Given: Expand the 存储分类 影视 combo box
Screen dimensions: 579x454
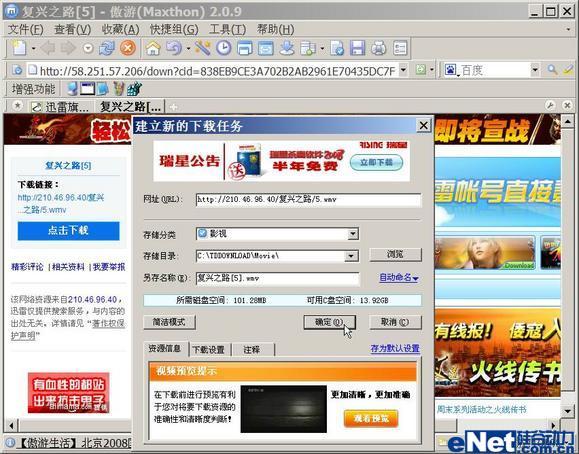Looking at the screenshot, I should pos(353,234).
